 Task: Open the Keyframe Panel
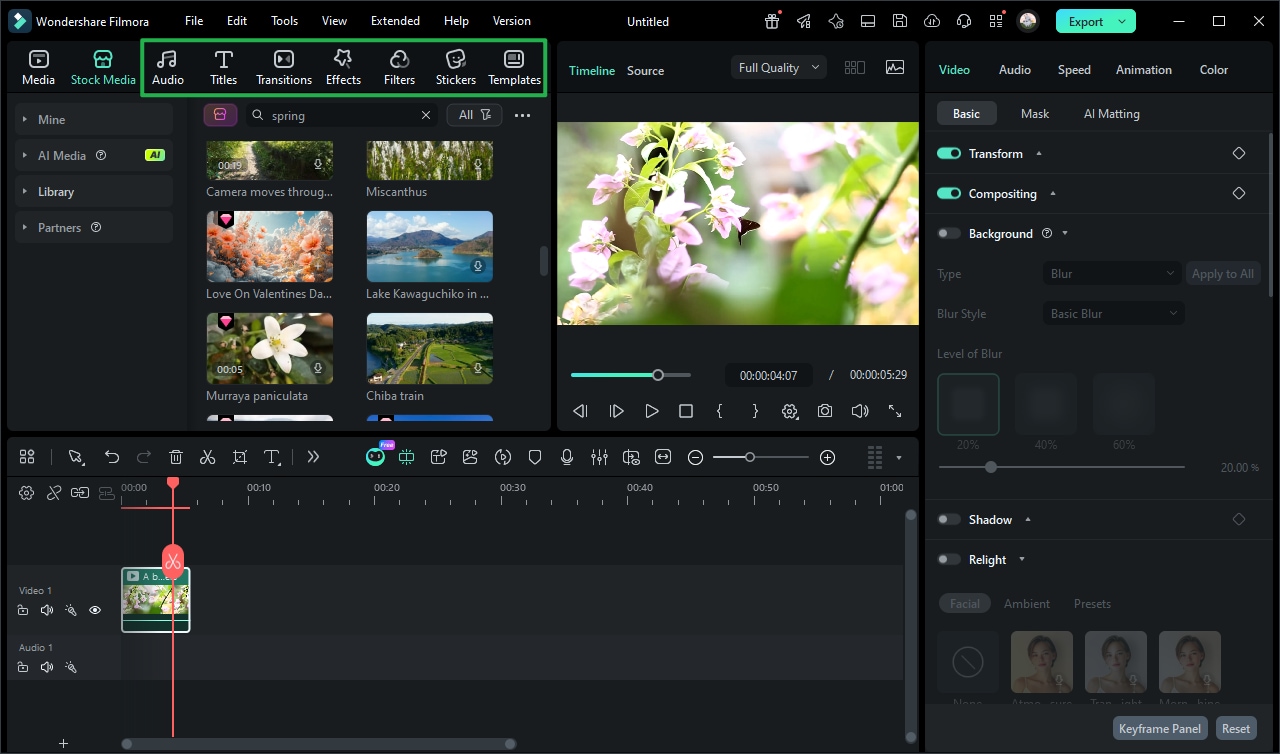click(x=1159, y=729)
